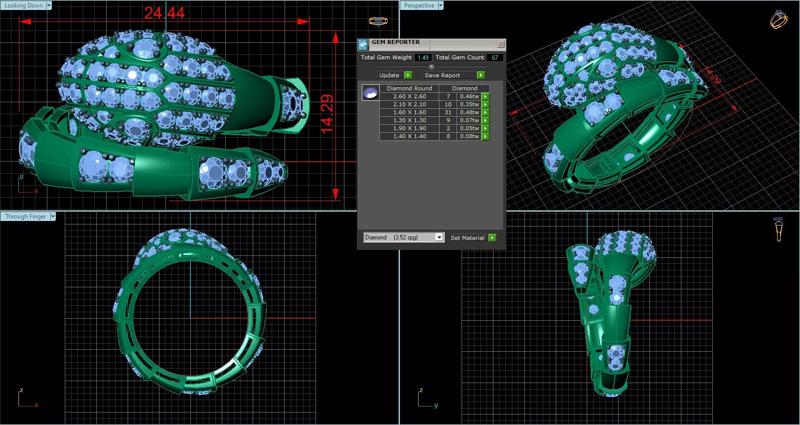The height and width of the screenshot is (425, 800).
Task: Click the green arrow for the 2.10 X 2.10 row
Action: click(485, 104)
